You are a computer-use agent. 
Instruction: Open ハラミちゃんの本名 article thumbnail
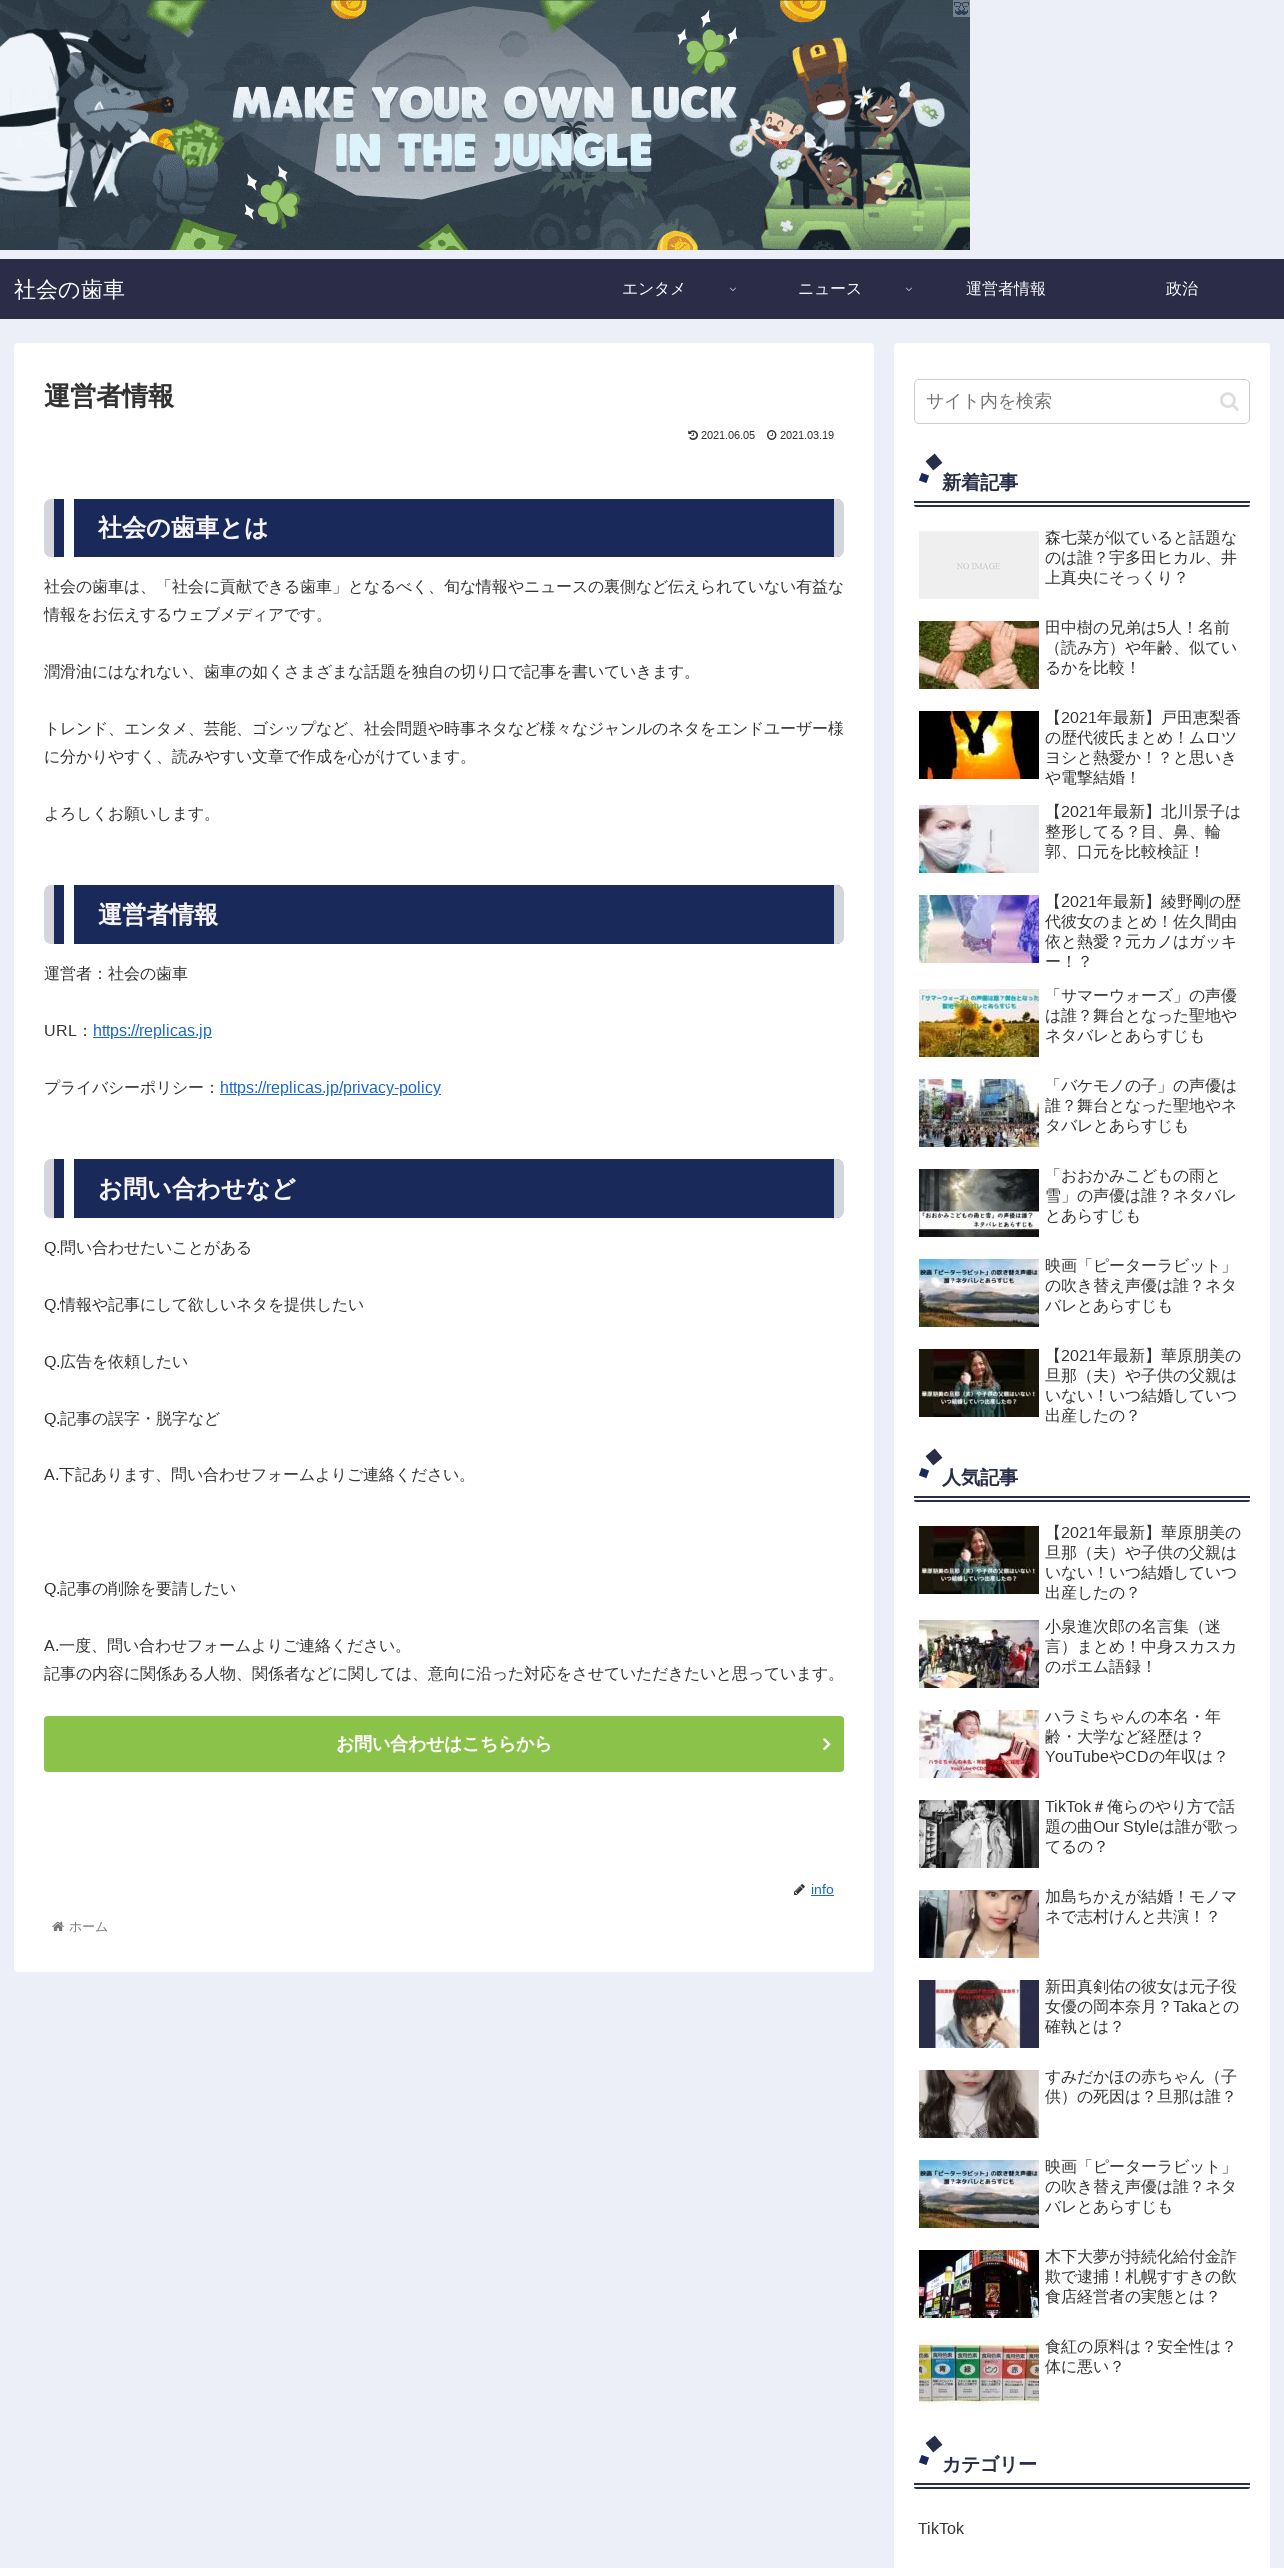978,1744
